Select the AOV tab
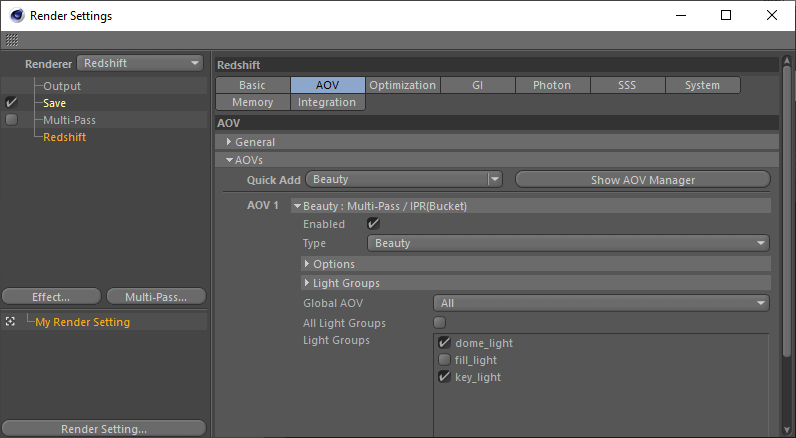 pyautogui.click(x=327, y=85)
